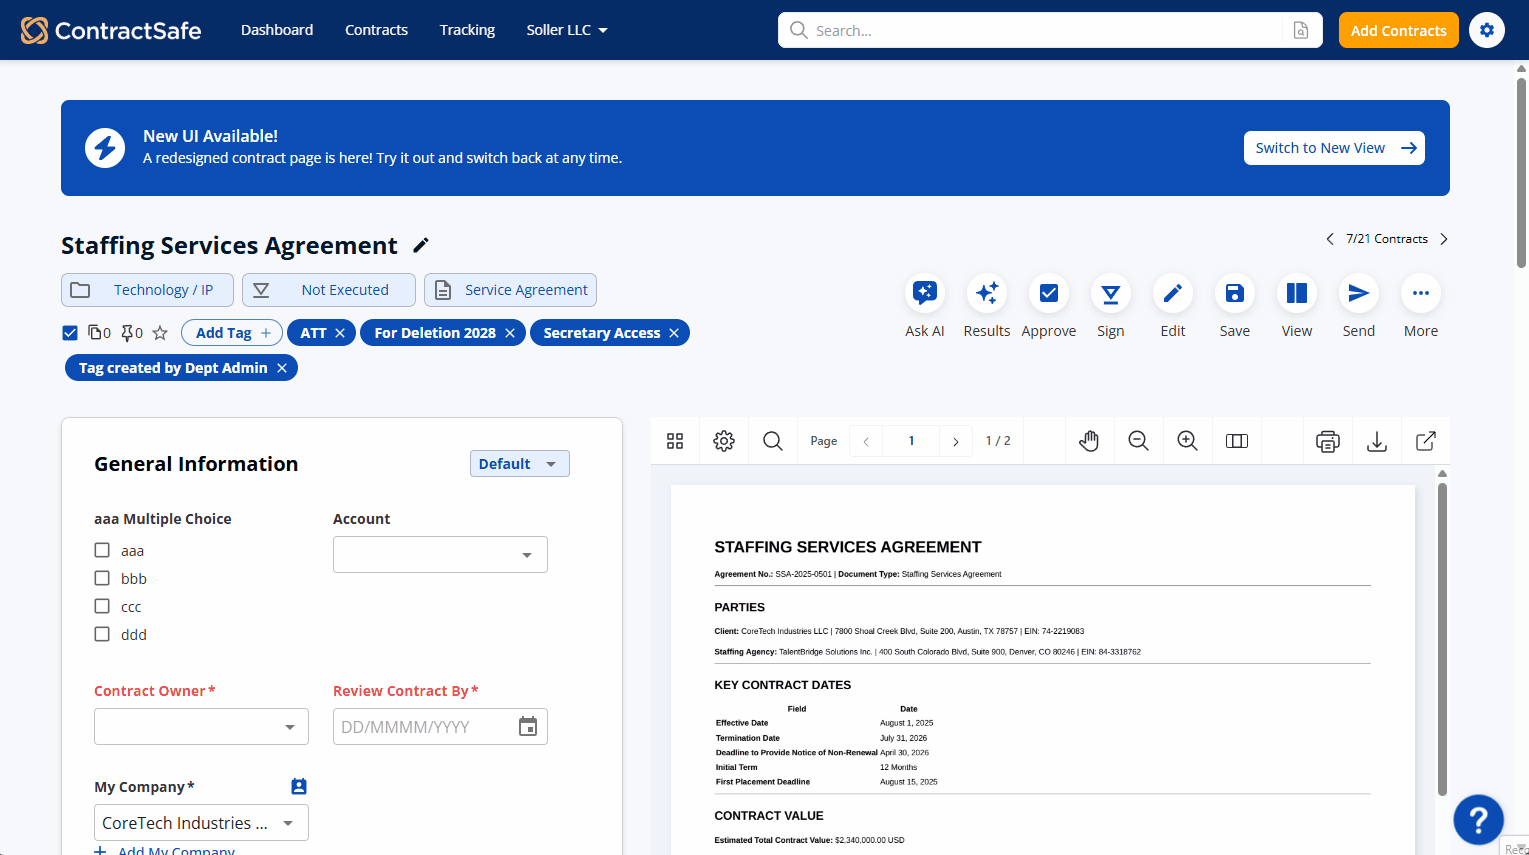
Task: Go to the next document page
Action: (956, 441)
